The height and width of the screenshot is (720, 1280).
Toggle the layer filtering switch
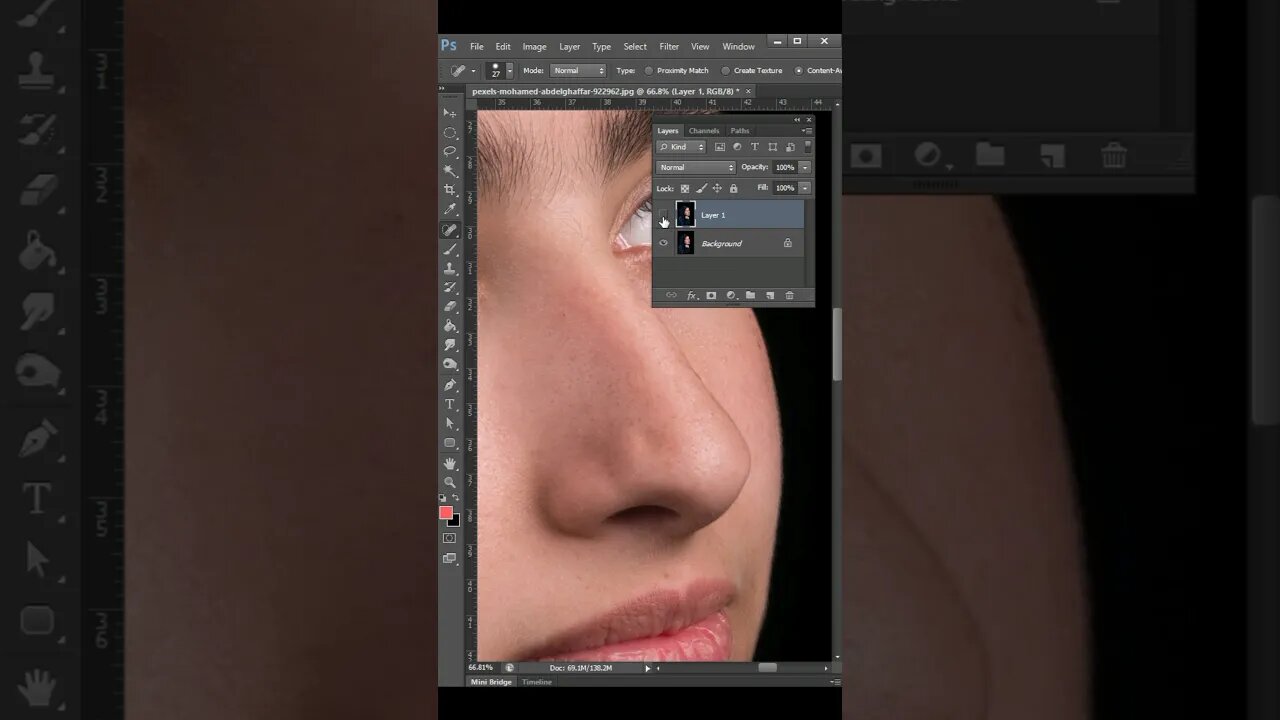coord(807,147)
